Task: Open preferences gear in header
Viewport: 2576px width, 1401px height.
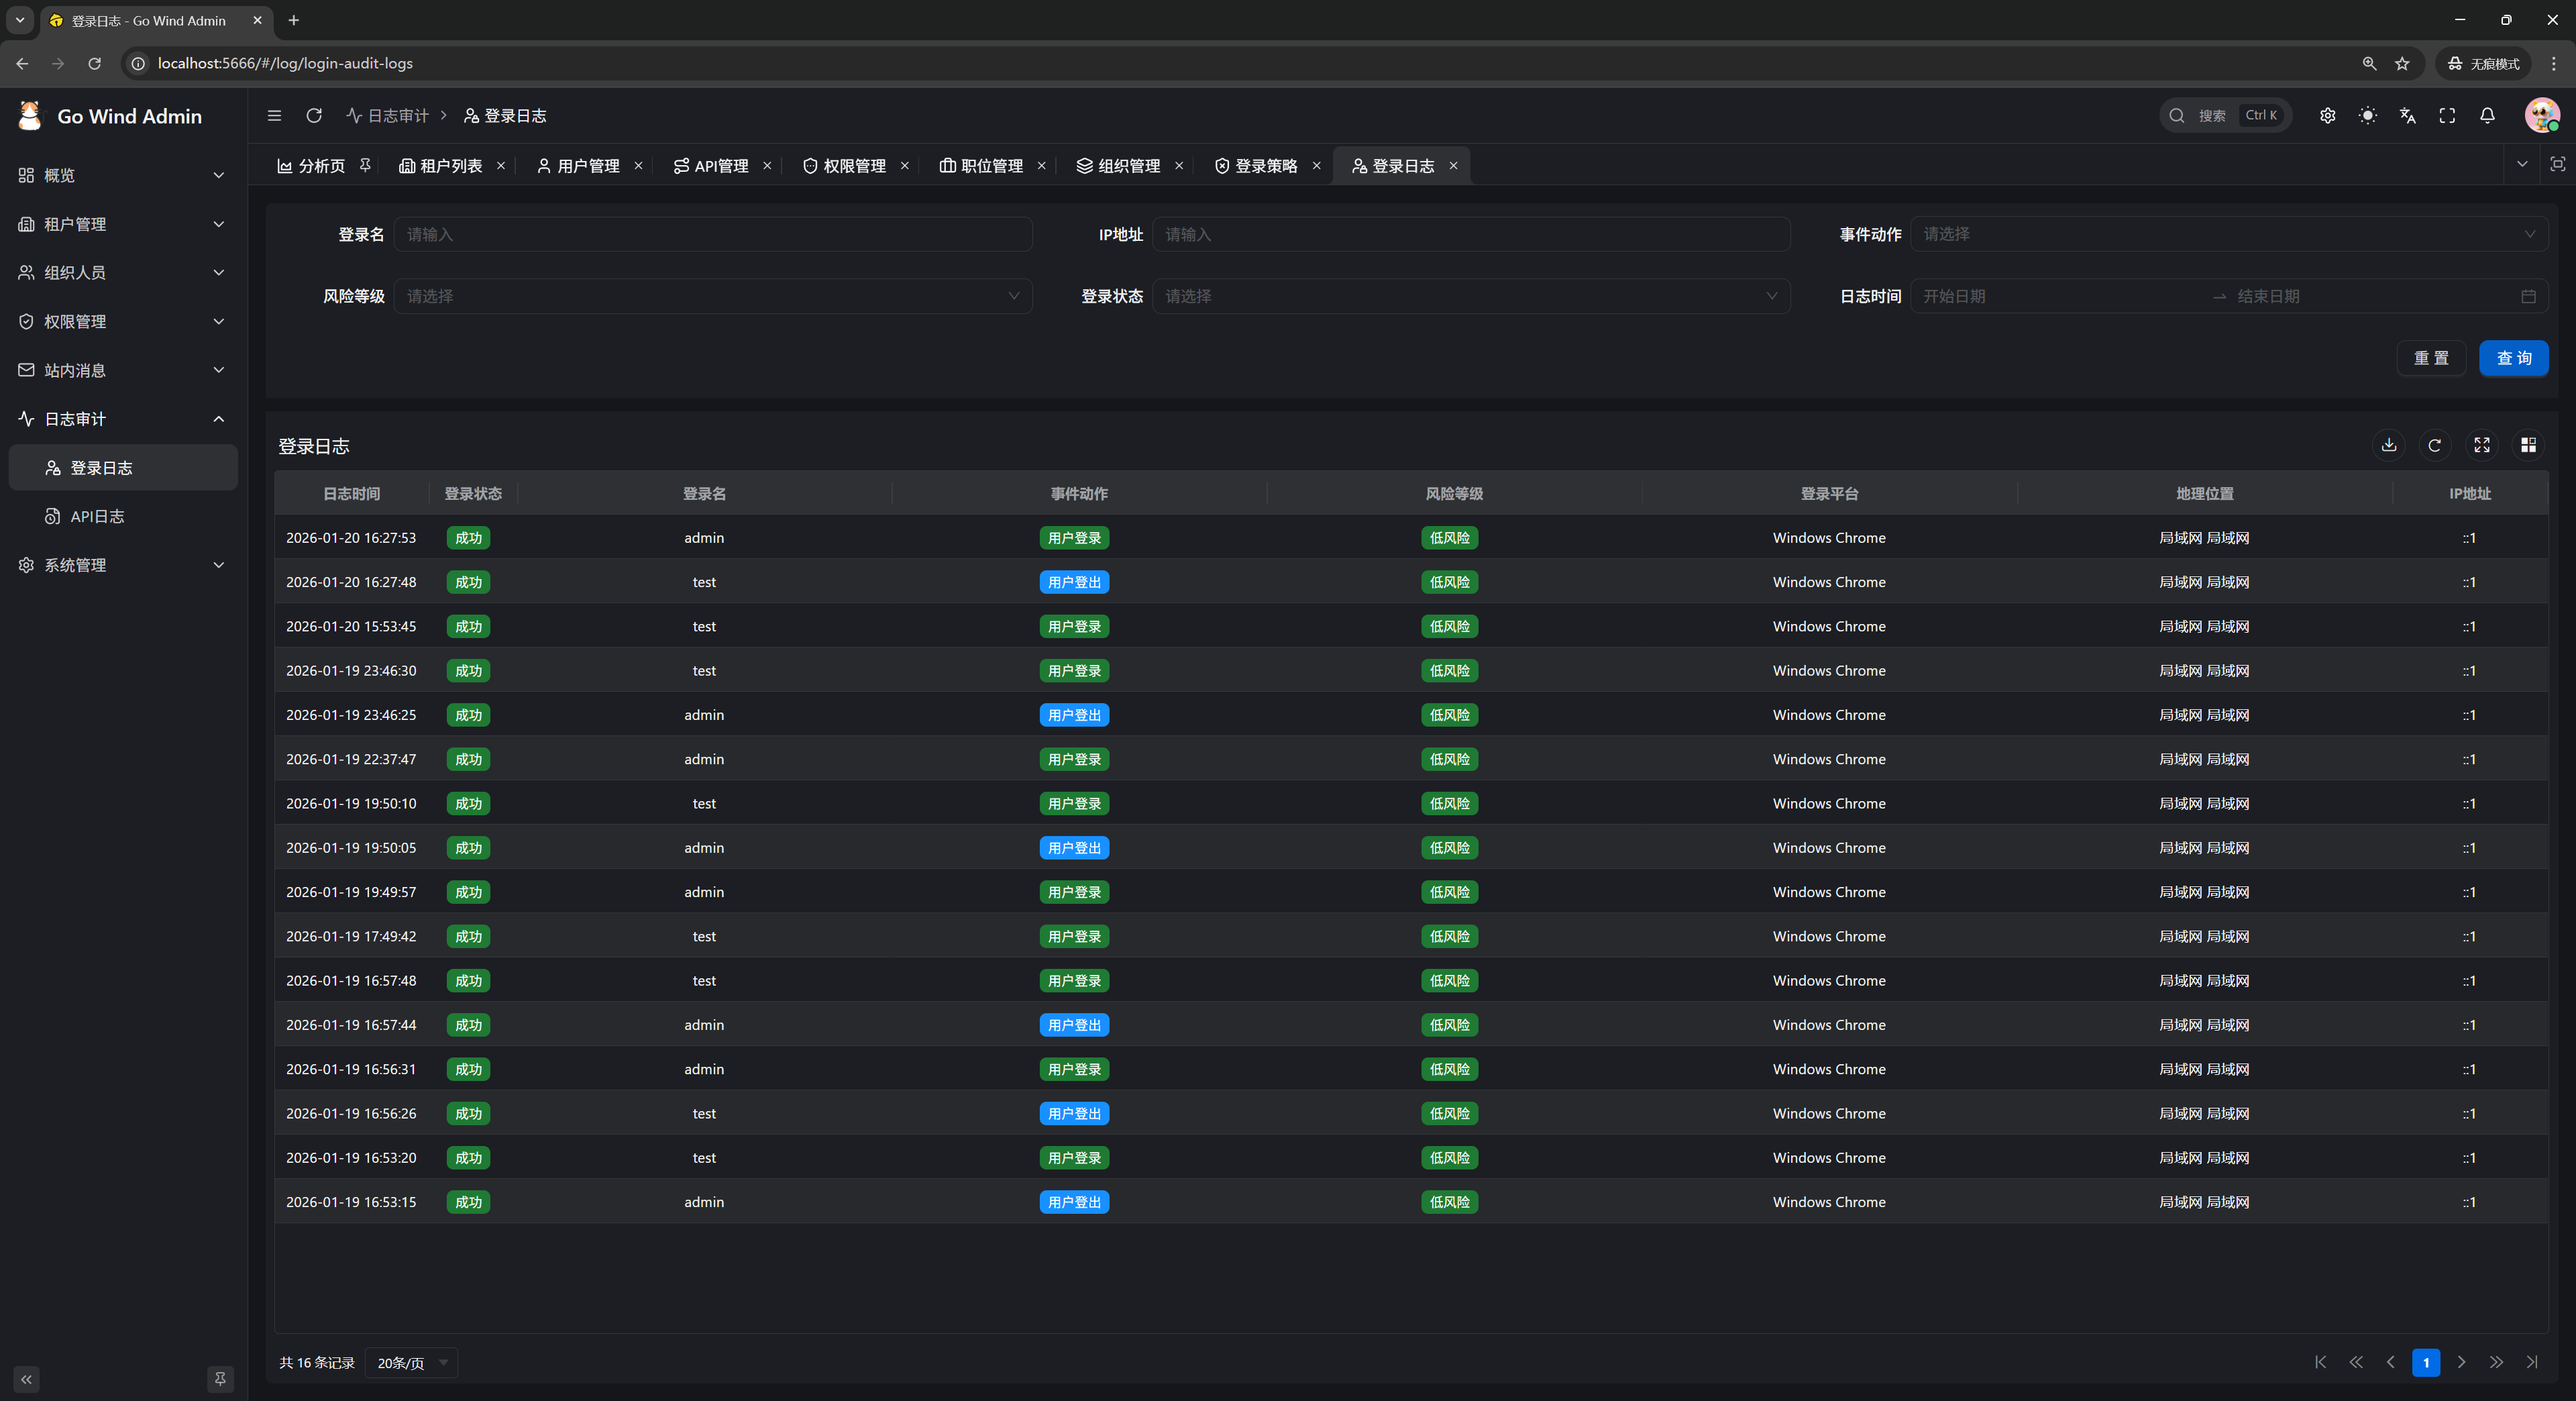Action: 2327,116
